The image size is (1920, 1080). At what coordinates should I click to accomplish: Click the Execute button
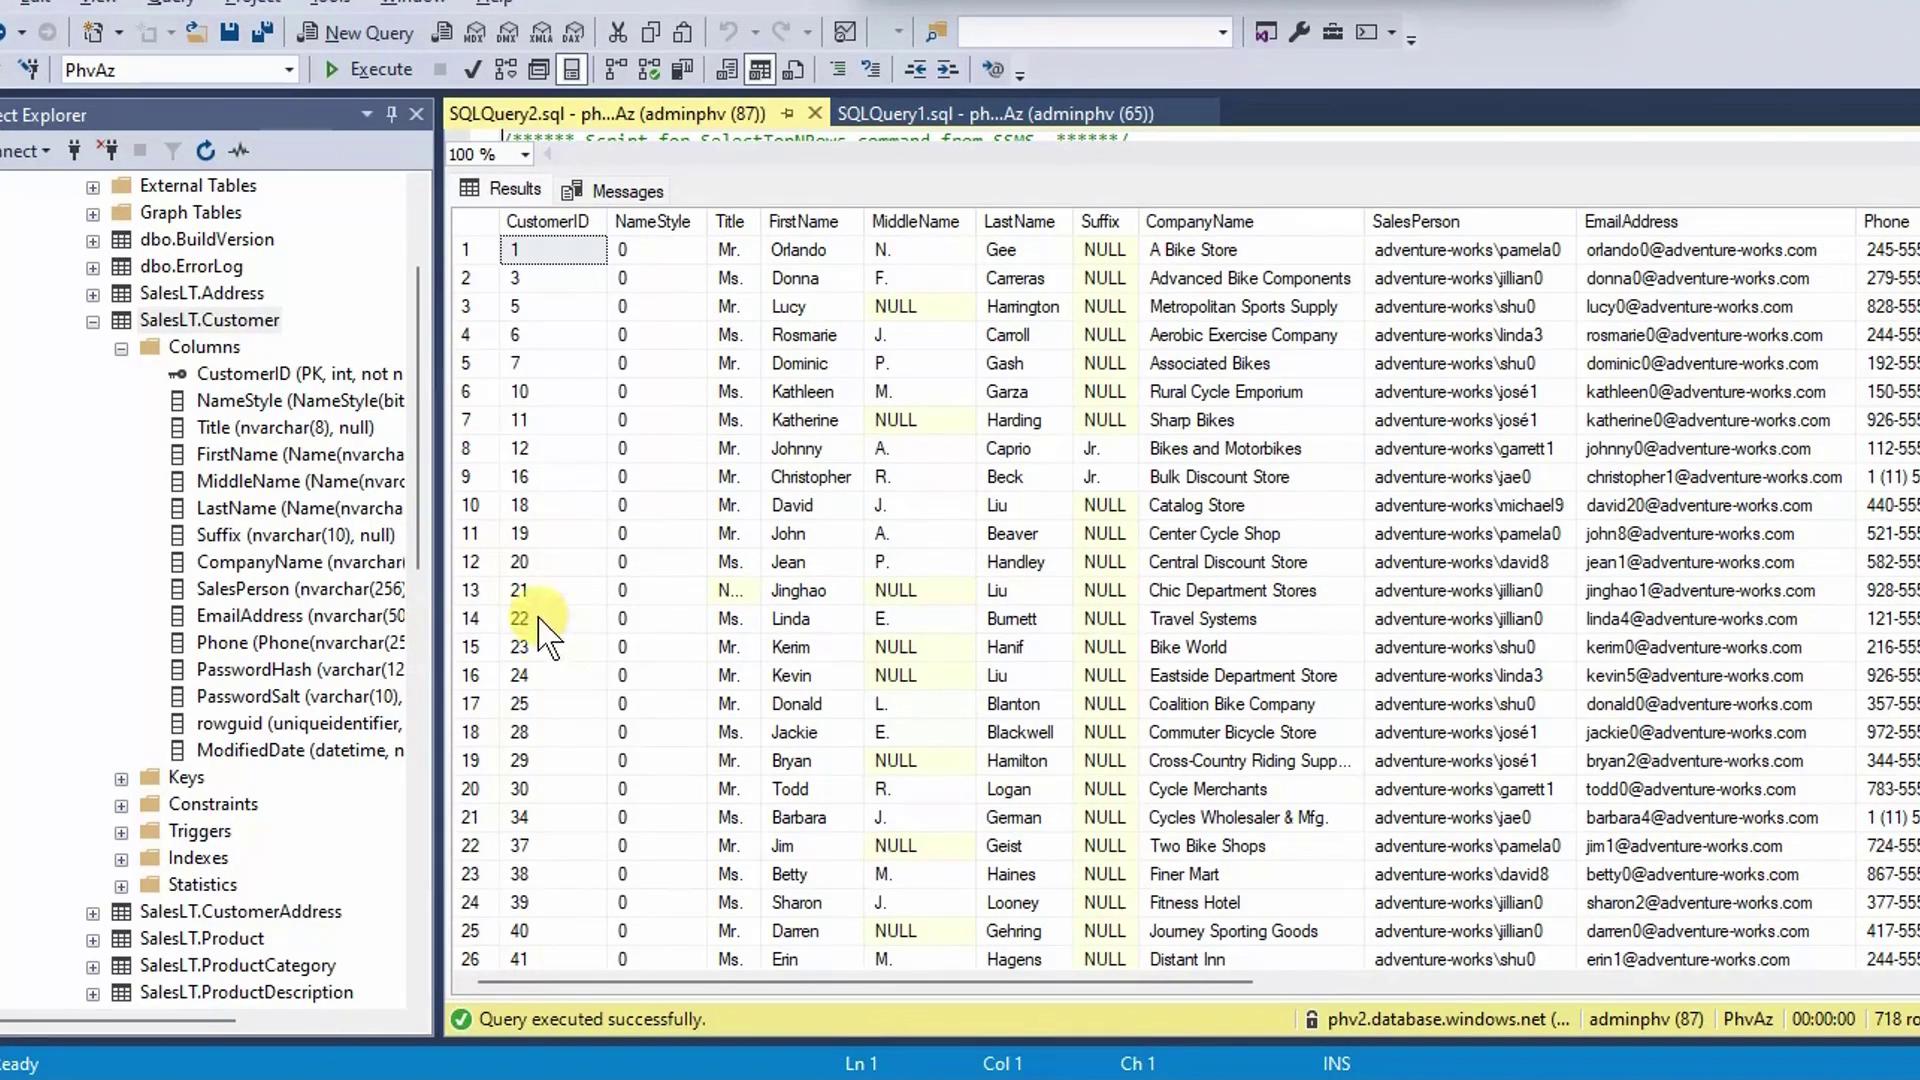368,70
